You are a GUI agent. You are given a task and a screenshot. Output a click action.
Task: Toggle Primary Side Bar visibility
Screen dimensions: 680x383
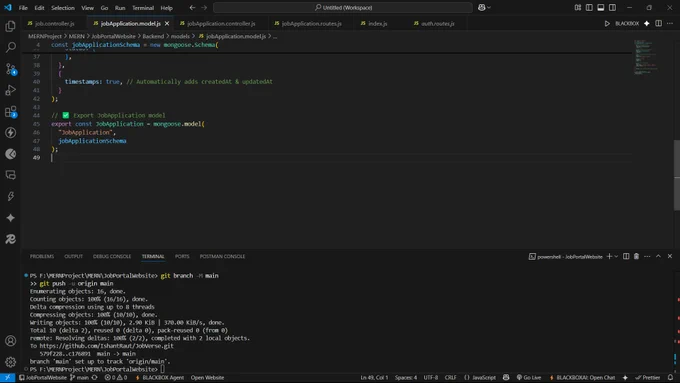[x=589, y=7]
